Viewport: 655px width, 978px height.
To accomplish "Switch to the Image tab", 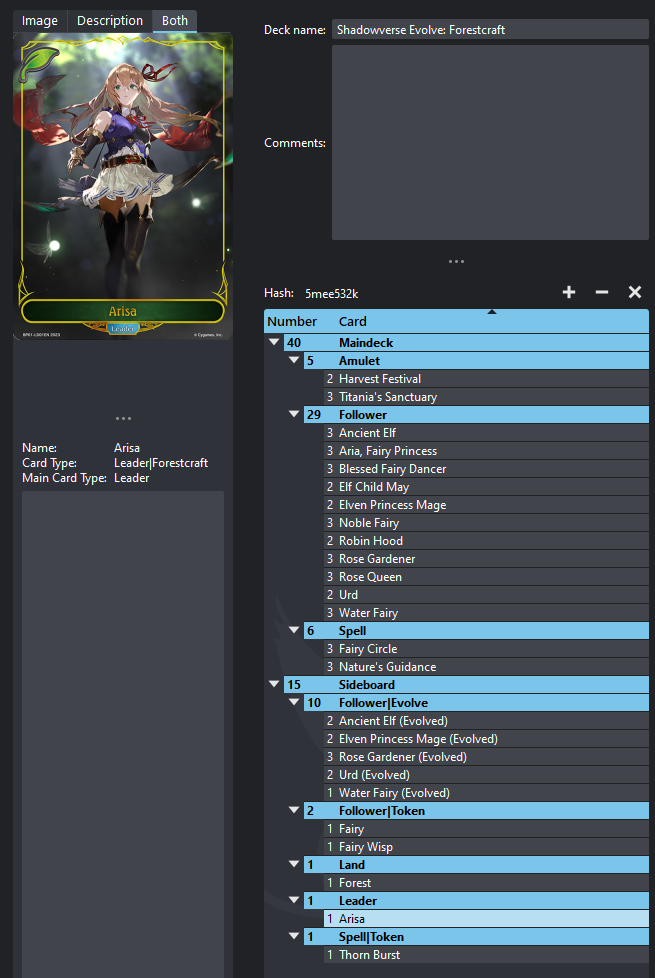I will pyautogui.click(x=40, y=21).
